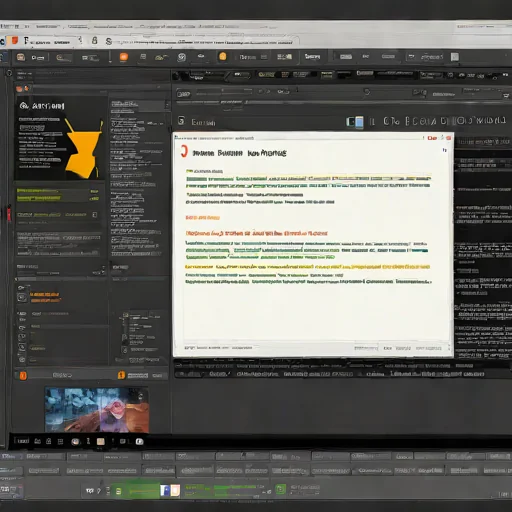Click the orange heading link inside the white dialog
Screen dimensions: 512x512
click(x=256, y=233)
